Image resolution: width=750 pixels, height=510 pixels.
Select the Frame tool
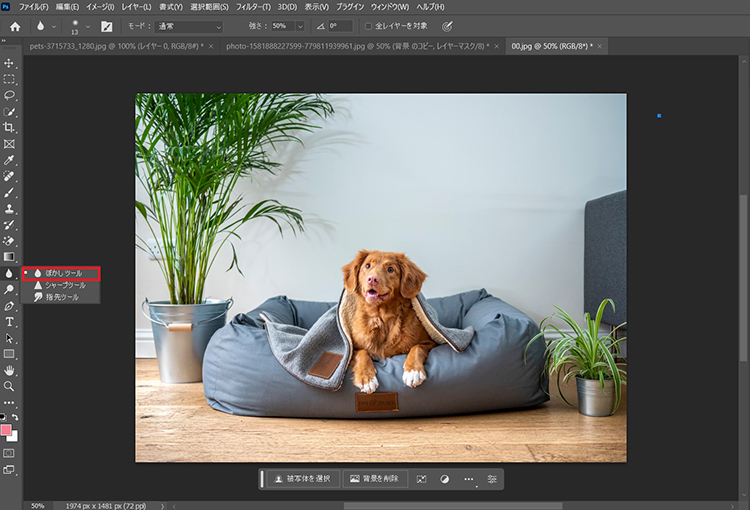click(9, 144)
